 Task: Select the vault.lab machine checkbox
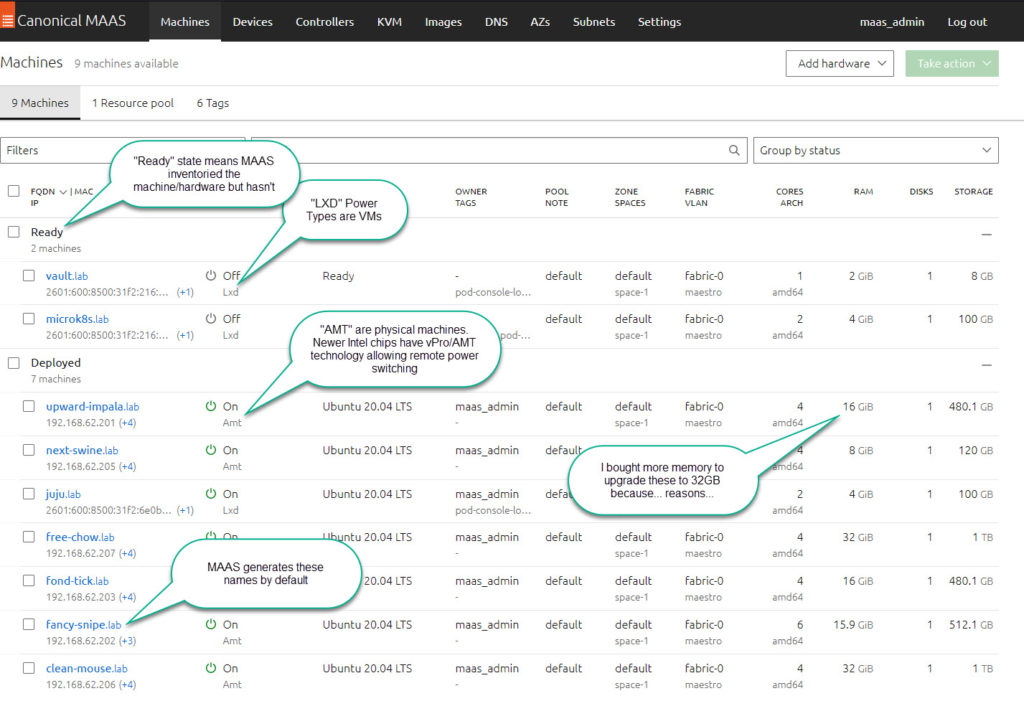pyautogui.click(x=29, y=276)
